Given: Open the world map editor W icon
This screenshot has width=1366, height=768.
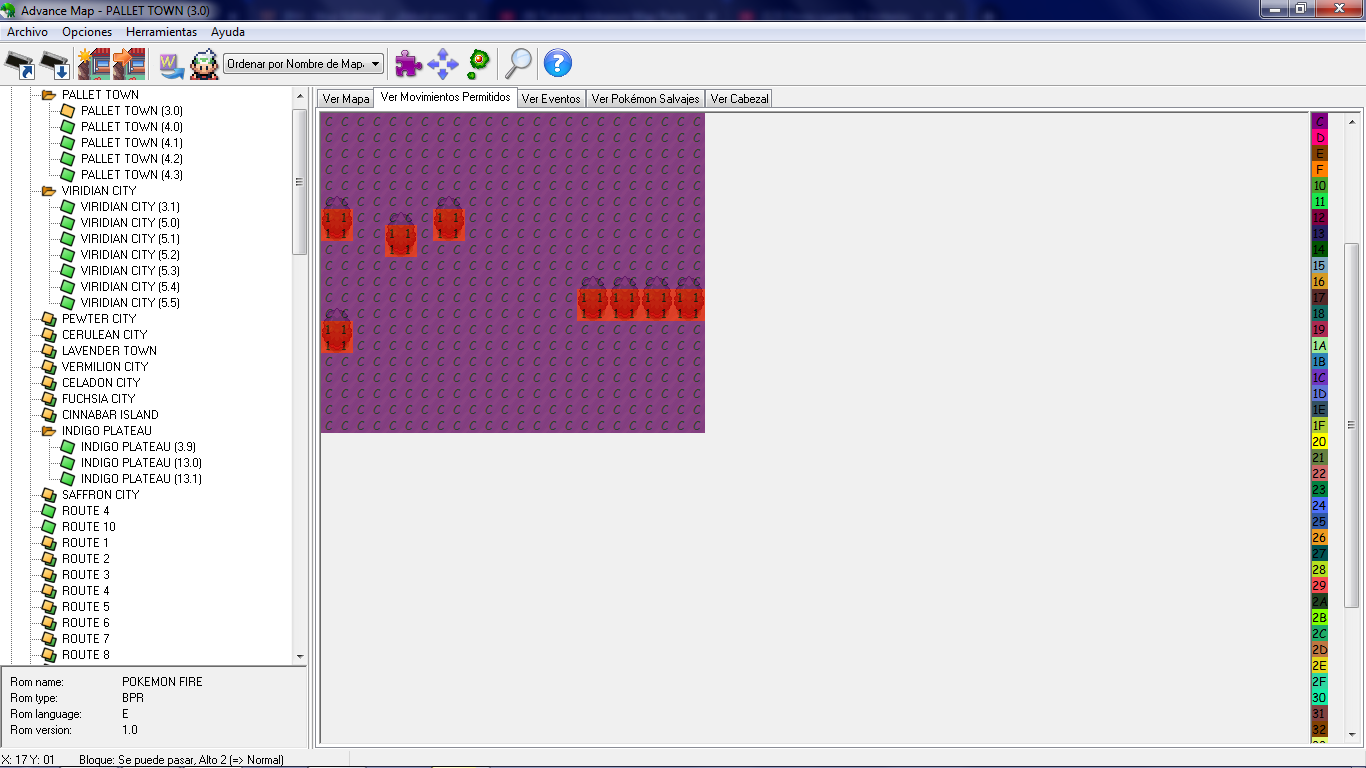Looking at the screenshot, I should [x=171, y=64].
